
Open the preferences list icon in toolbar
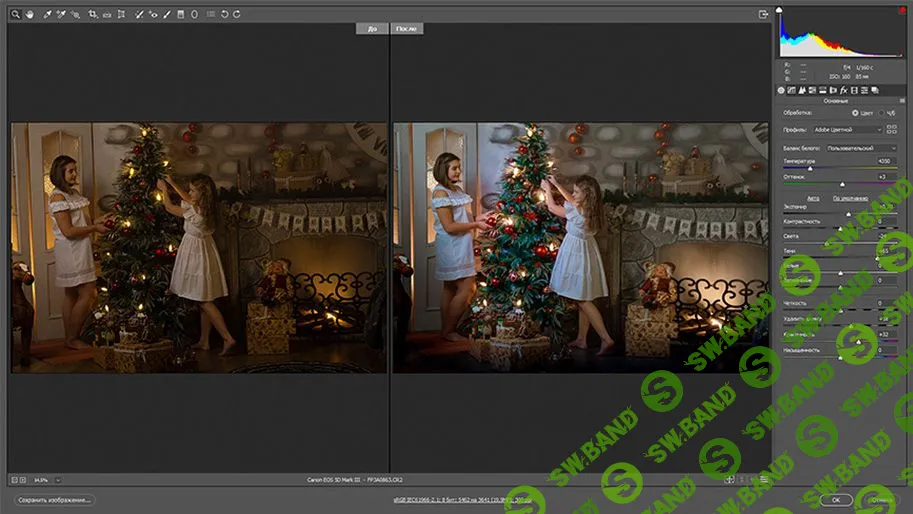pos(211,14)
